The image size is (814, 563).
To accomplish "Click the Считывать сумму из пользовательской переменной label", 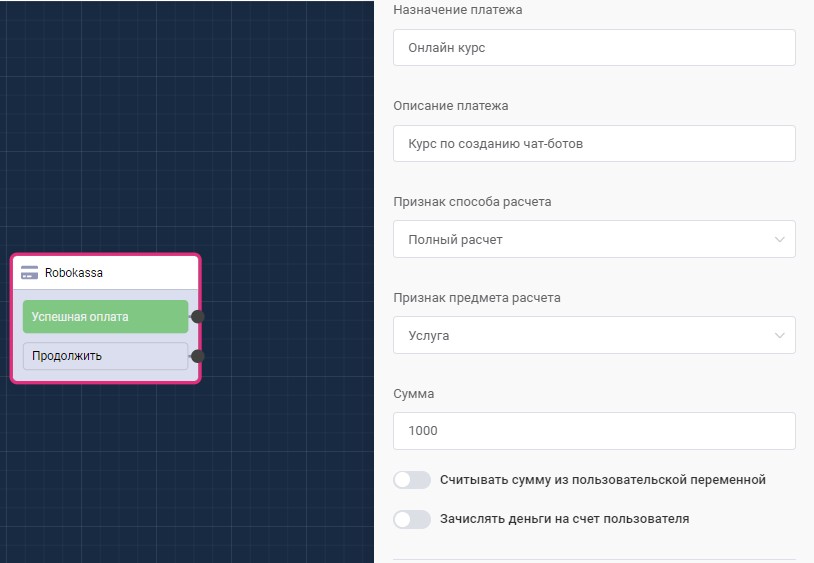I will [x=602, y=480].
